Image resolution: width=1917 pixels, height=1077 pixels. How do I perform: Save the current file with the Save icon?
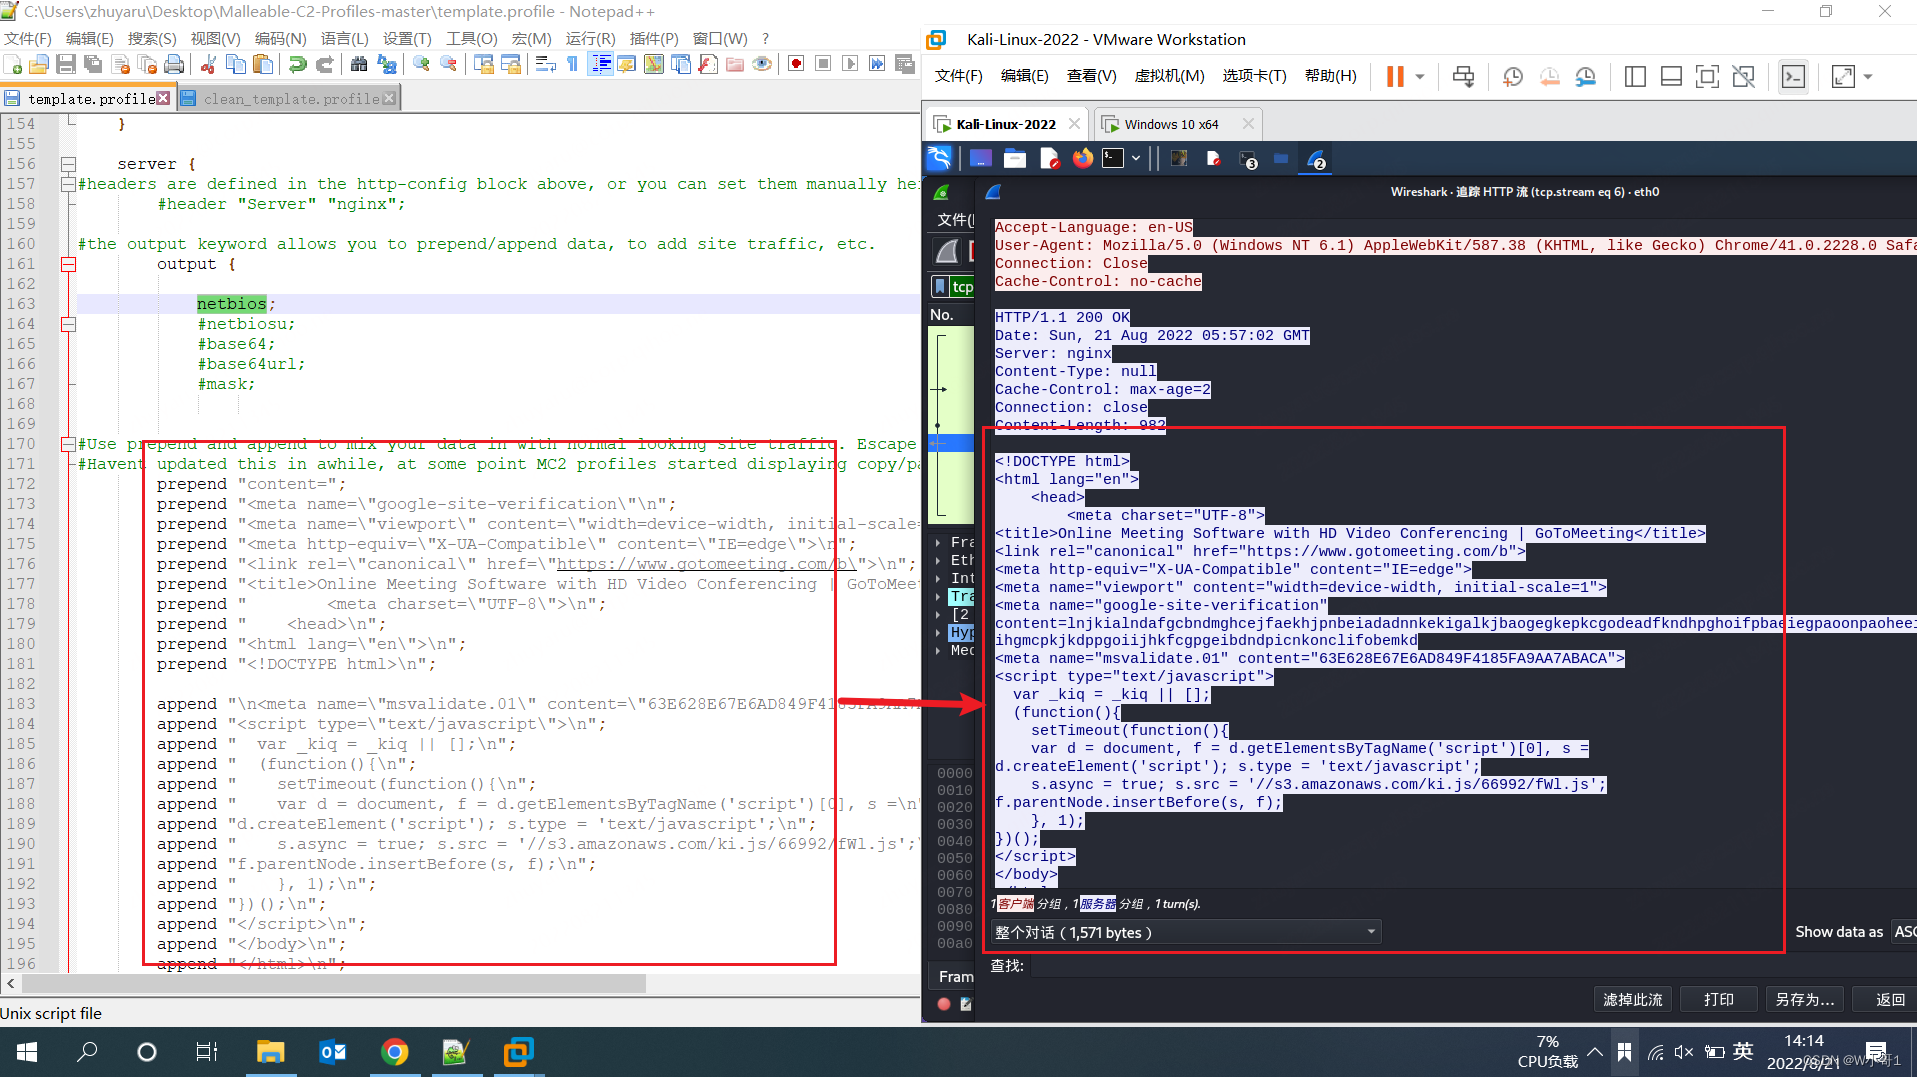point(66,65)
